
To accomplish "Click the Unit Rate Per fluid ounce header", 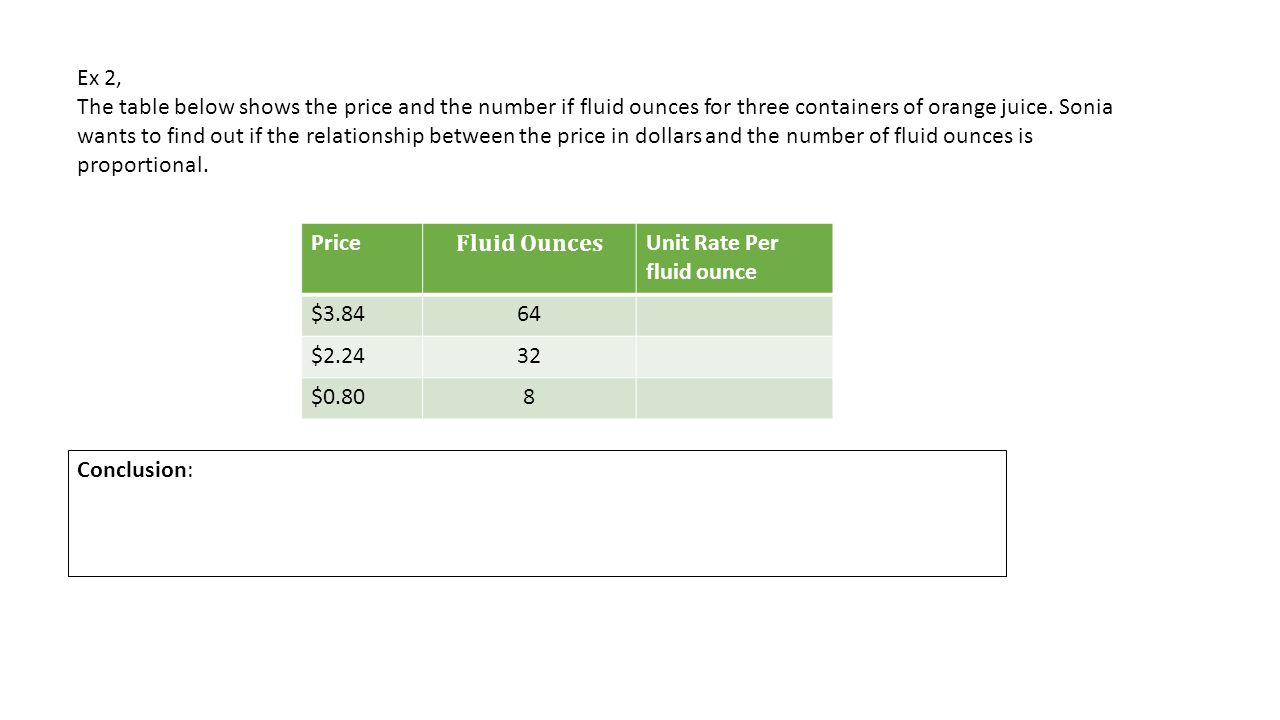I will (734, 259).
